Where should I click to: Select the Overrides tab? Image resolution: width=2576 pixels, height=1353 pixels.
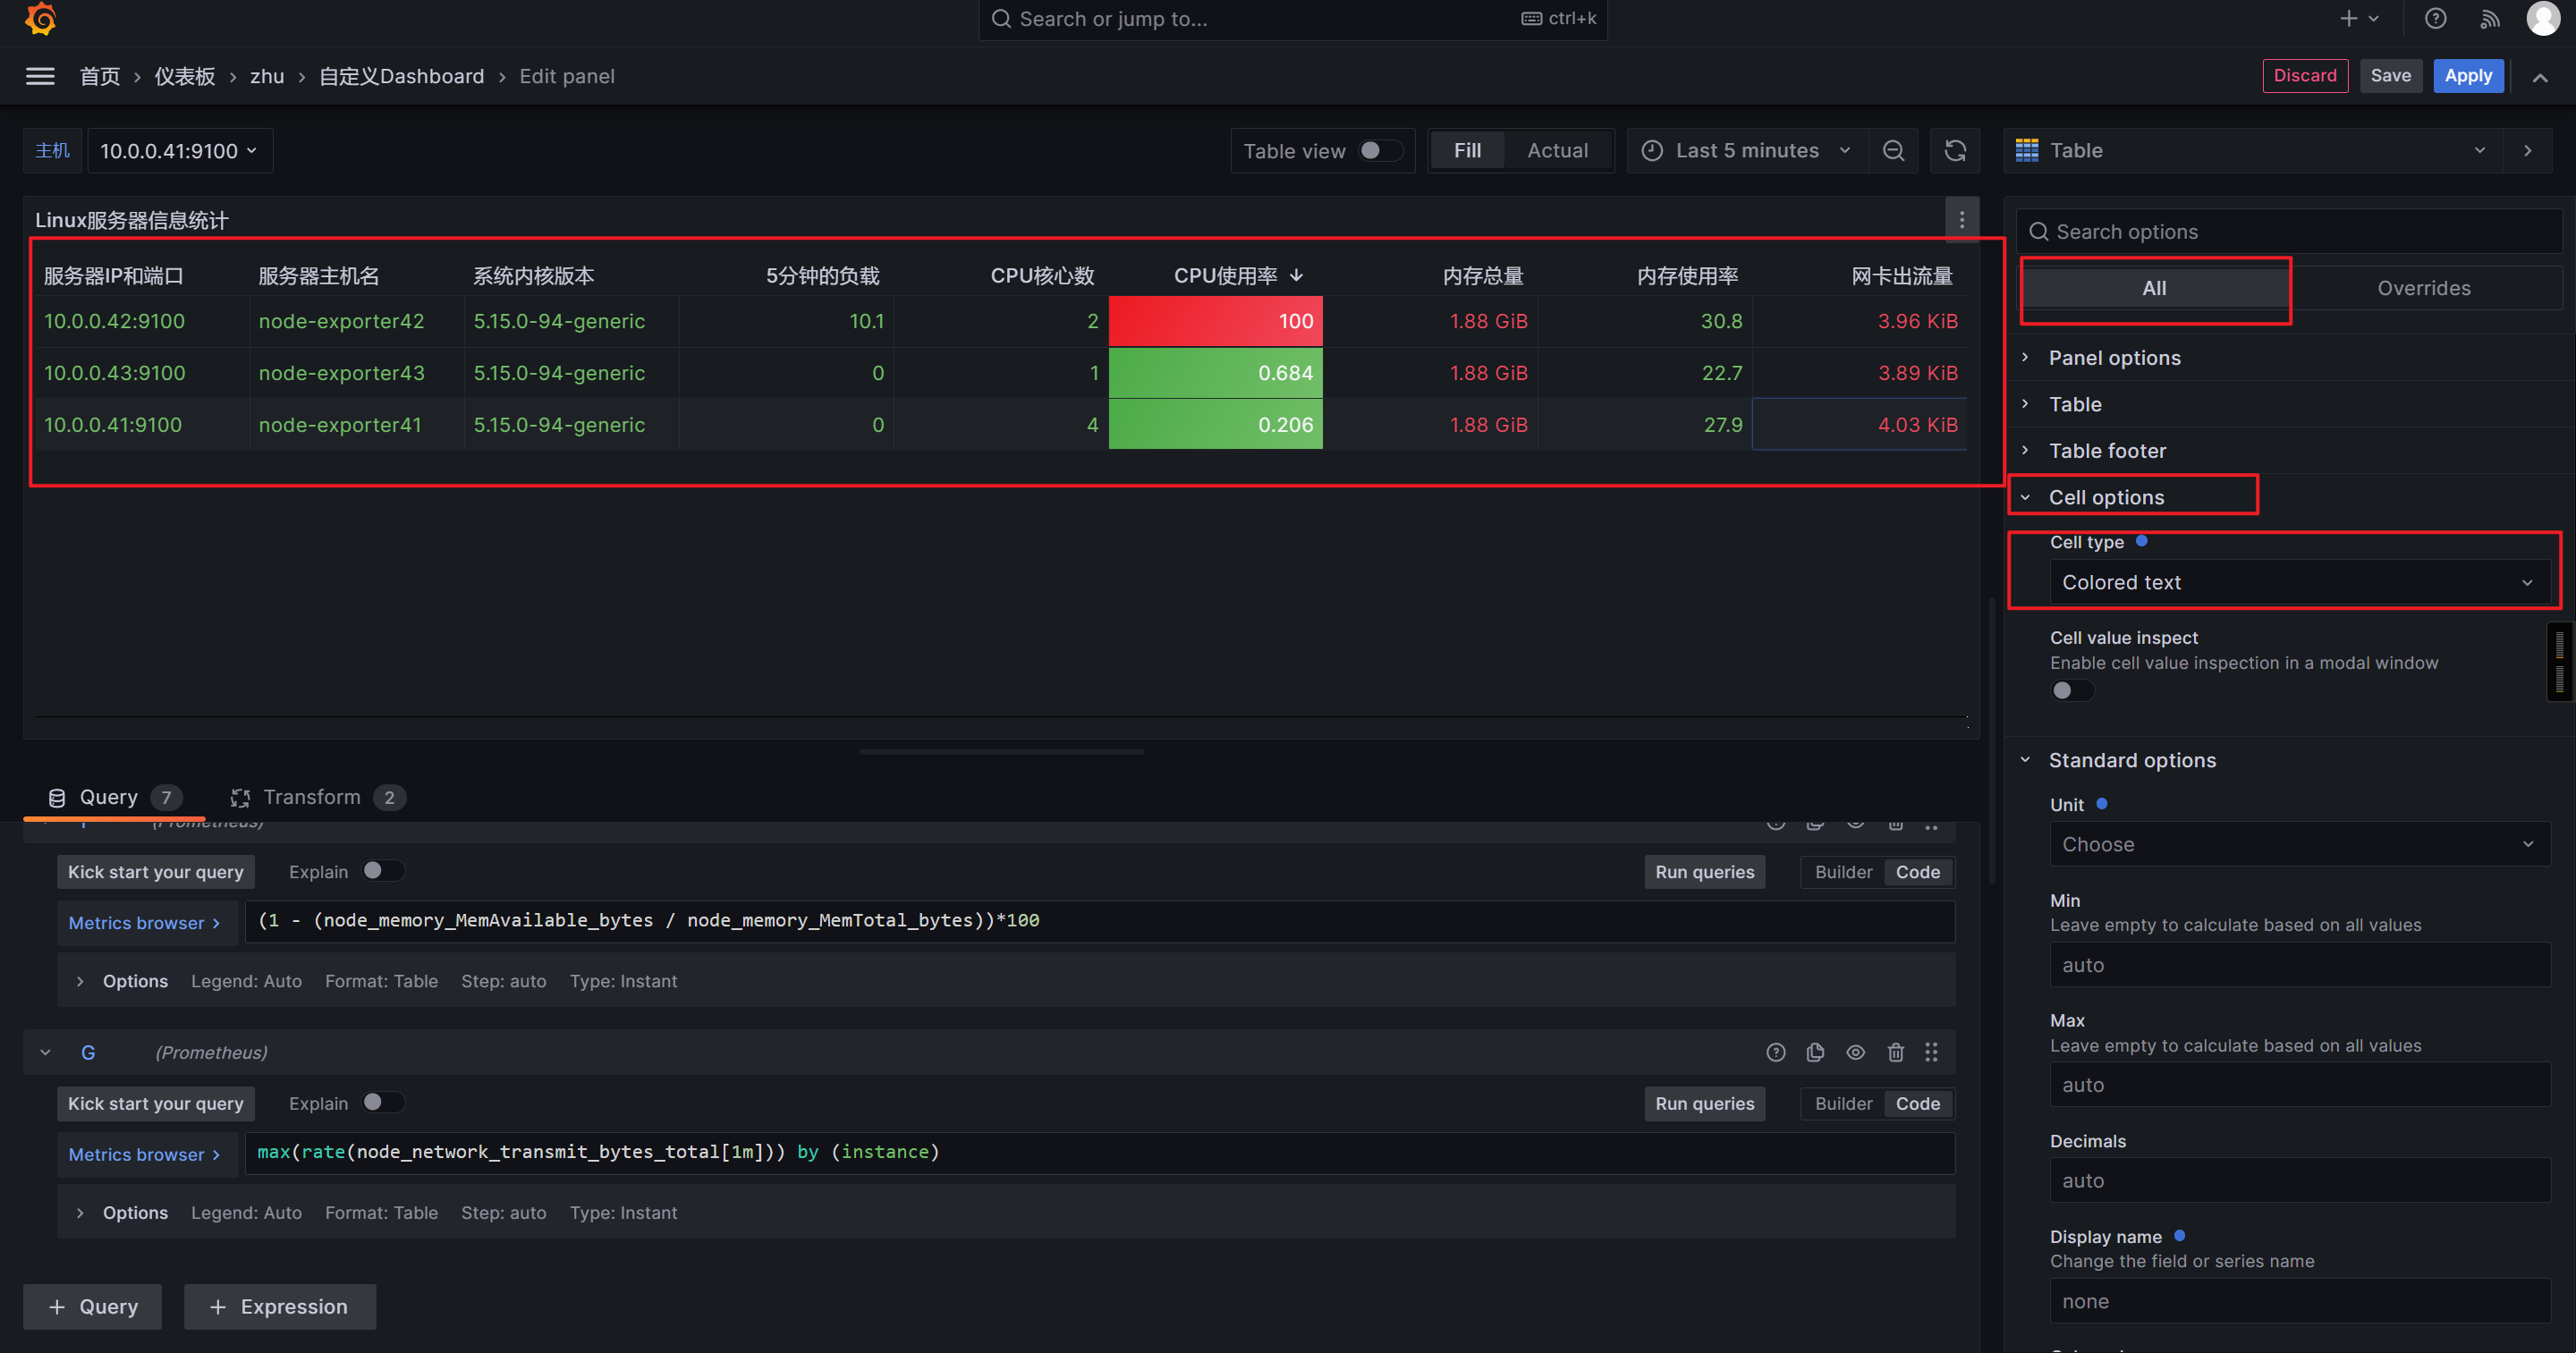(2423, 288)
